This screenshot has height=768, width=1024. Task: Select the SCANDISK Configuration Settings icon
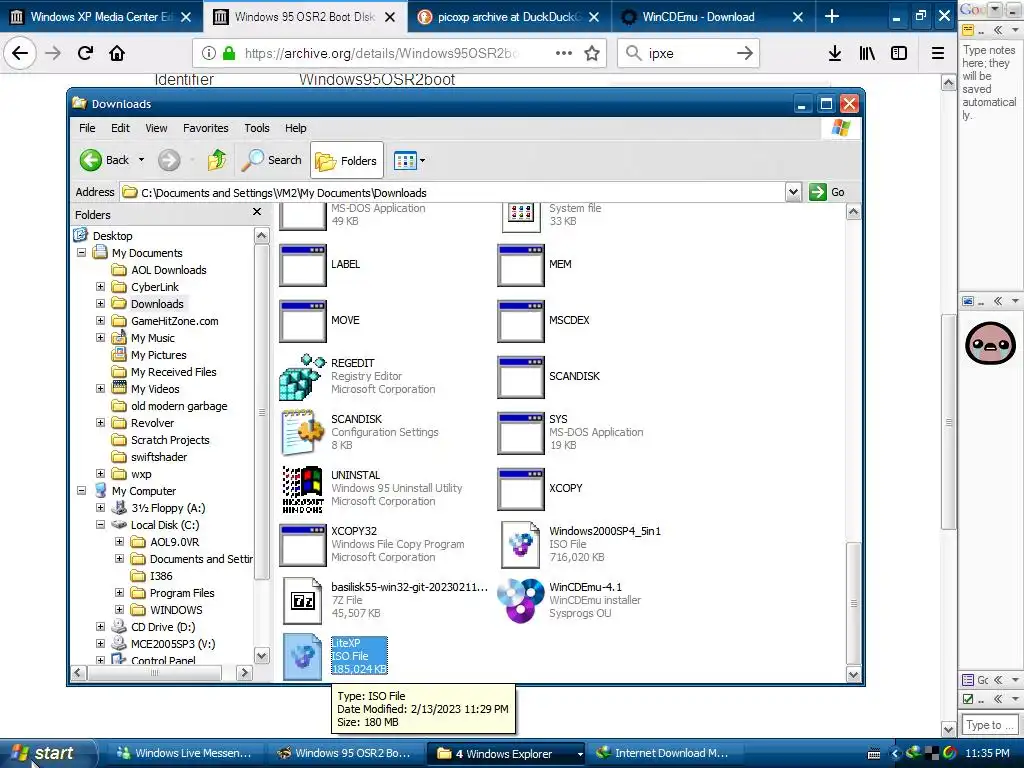[303, 432]
